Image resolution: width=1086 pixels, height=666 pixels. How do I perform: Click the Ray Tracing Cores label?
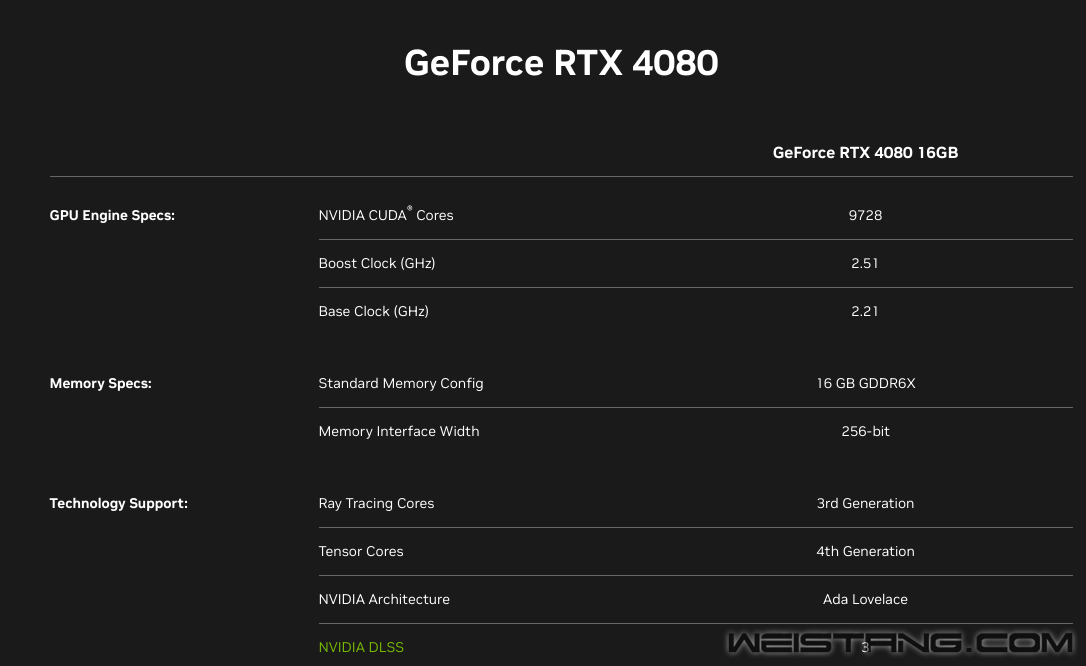[x=376, y=503]
